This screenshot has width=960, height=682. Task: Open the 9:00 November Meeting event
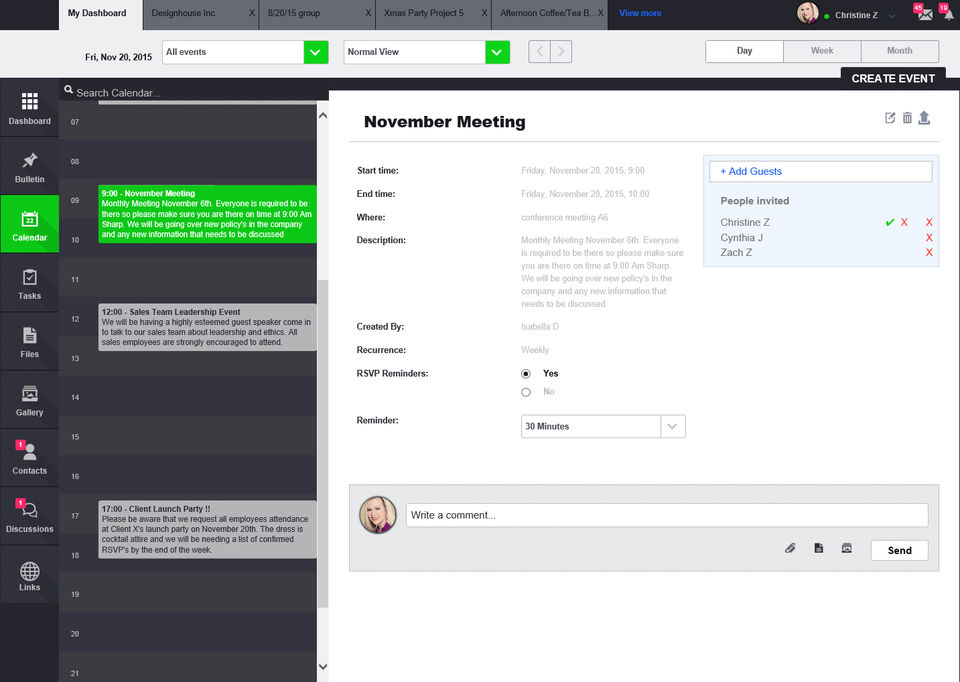[208, 214]
